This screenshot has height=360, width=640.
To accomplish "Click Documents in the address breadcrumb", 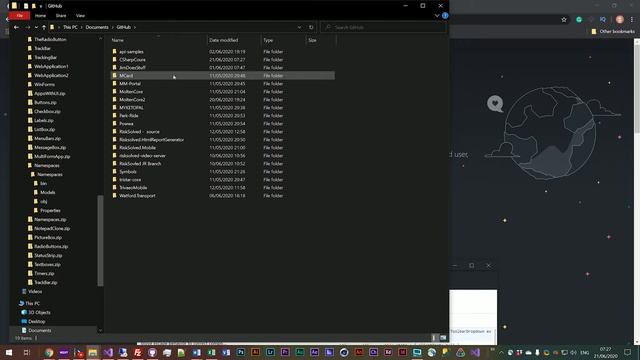I will tap(97, 27).
